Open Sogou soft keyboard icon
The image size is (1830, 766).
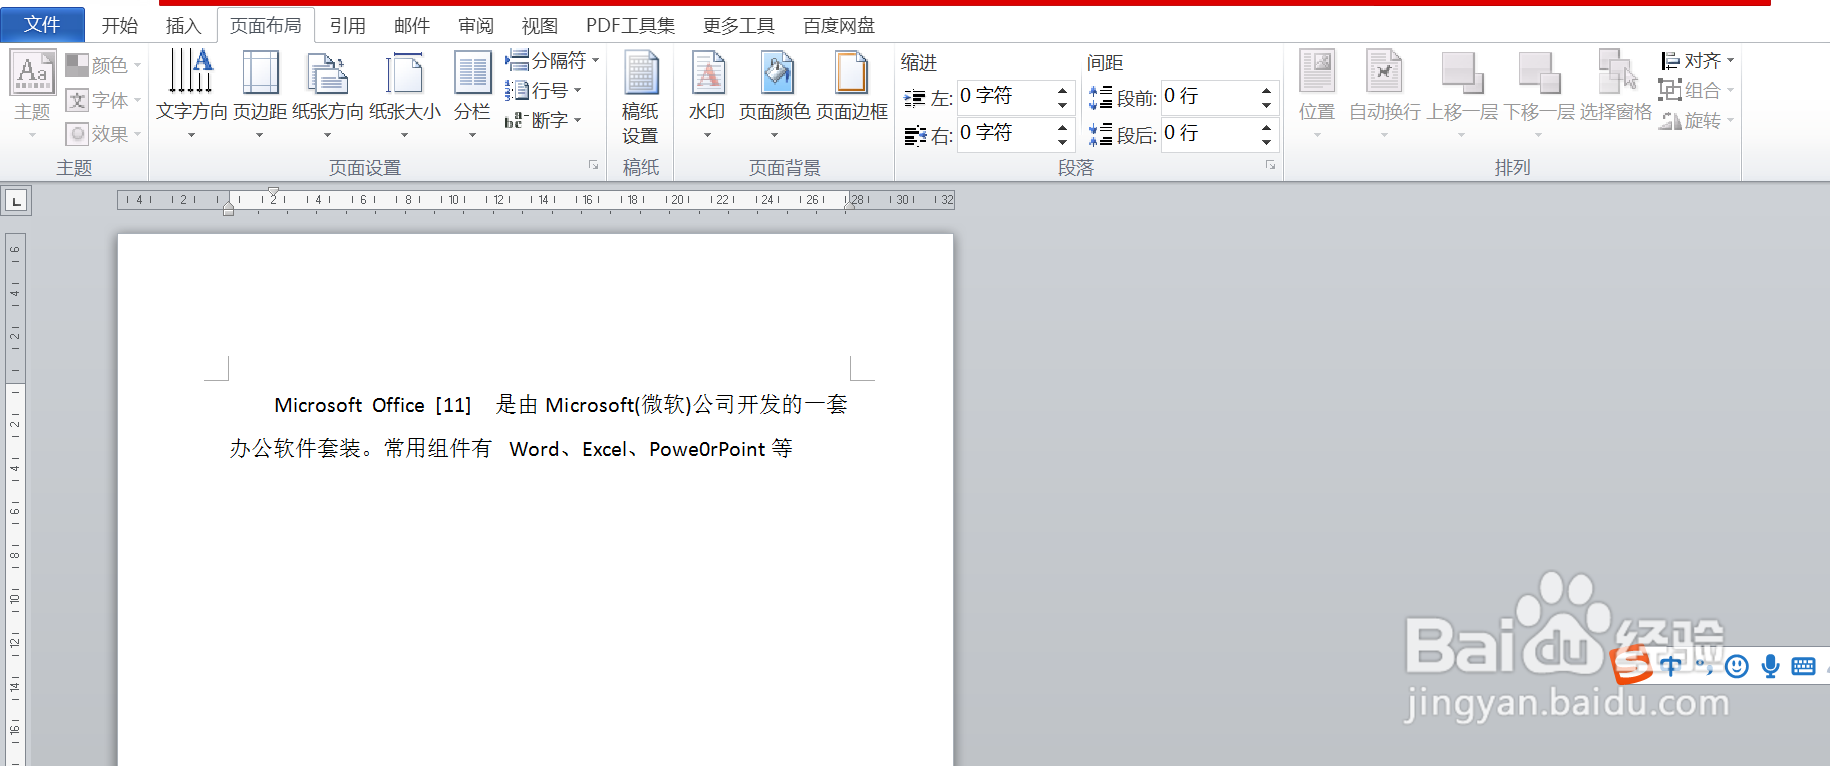point(1804,666)
